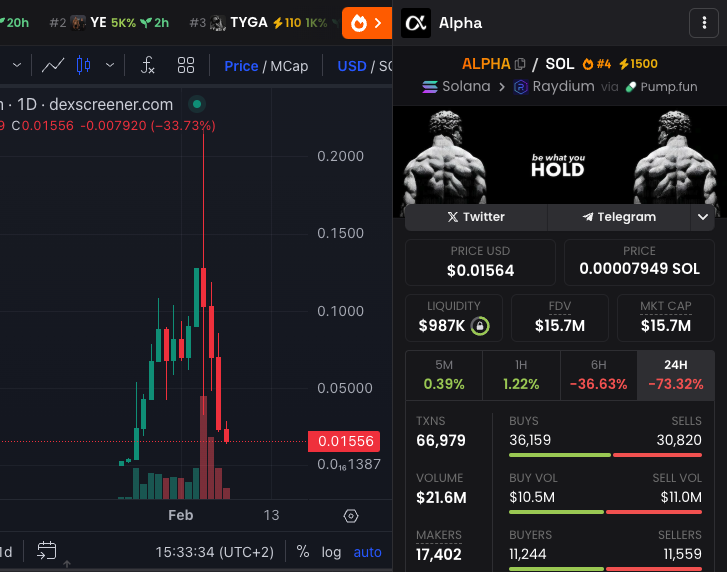This screenshot has height=572, width=727.
Task: Click the Alpha logo icon
Action: pos(416,23)
